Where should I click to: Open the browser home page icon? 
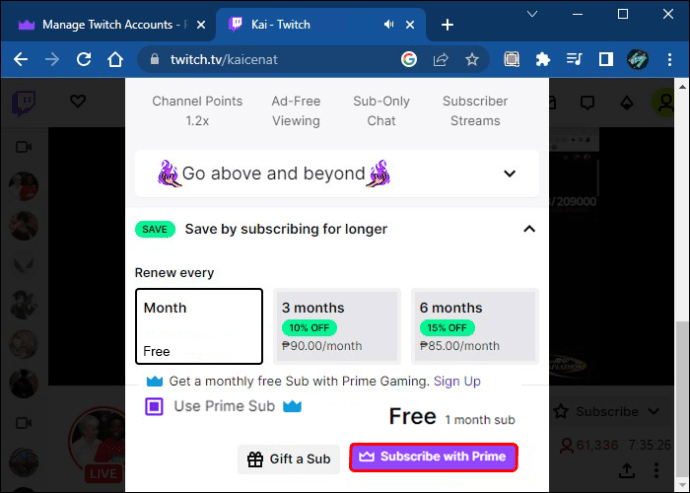[115, 59]
